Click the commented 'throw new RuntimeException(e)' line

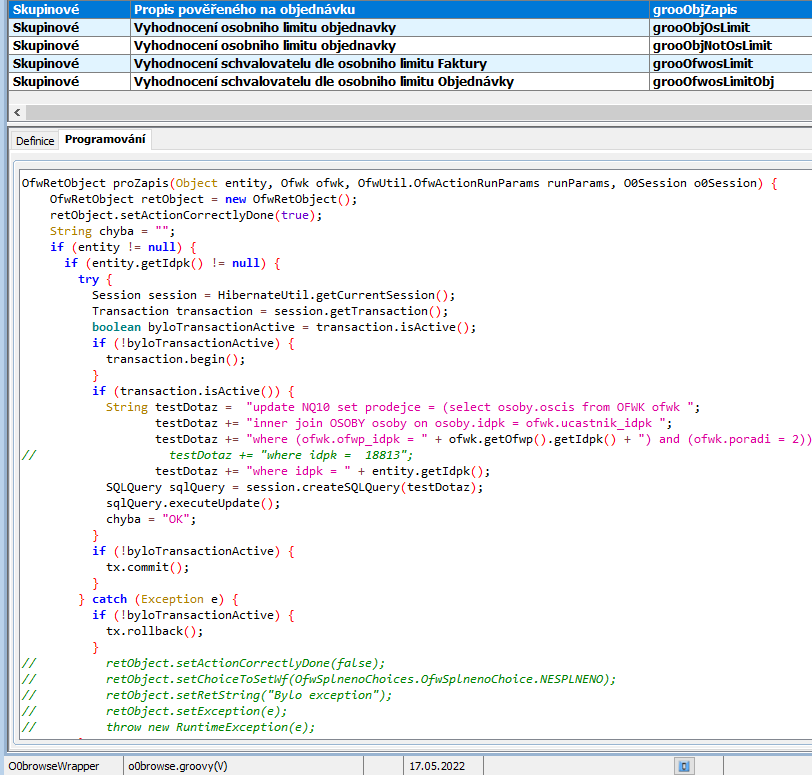(x=210, y=727)
